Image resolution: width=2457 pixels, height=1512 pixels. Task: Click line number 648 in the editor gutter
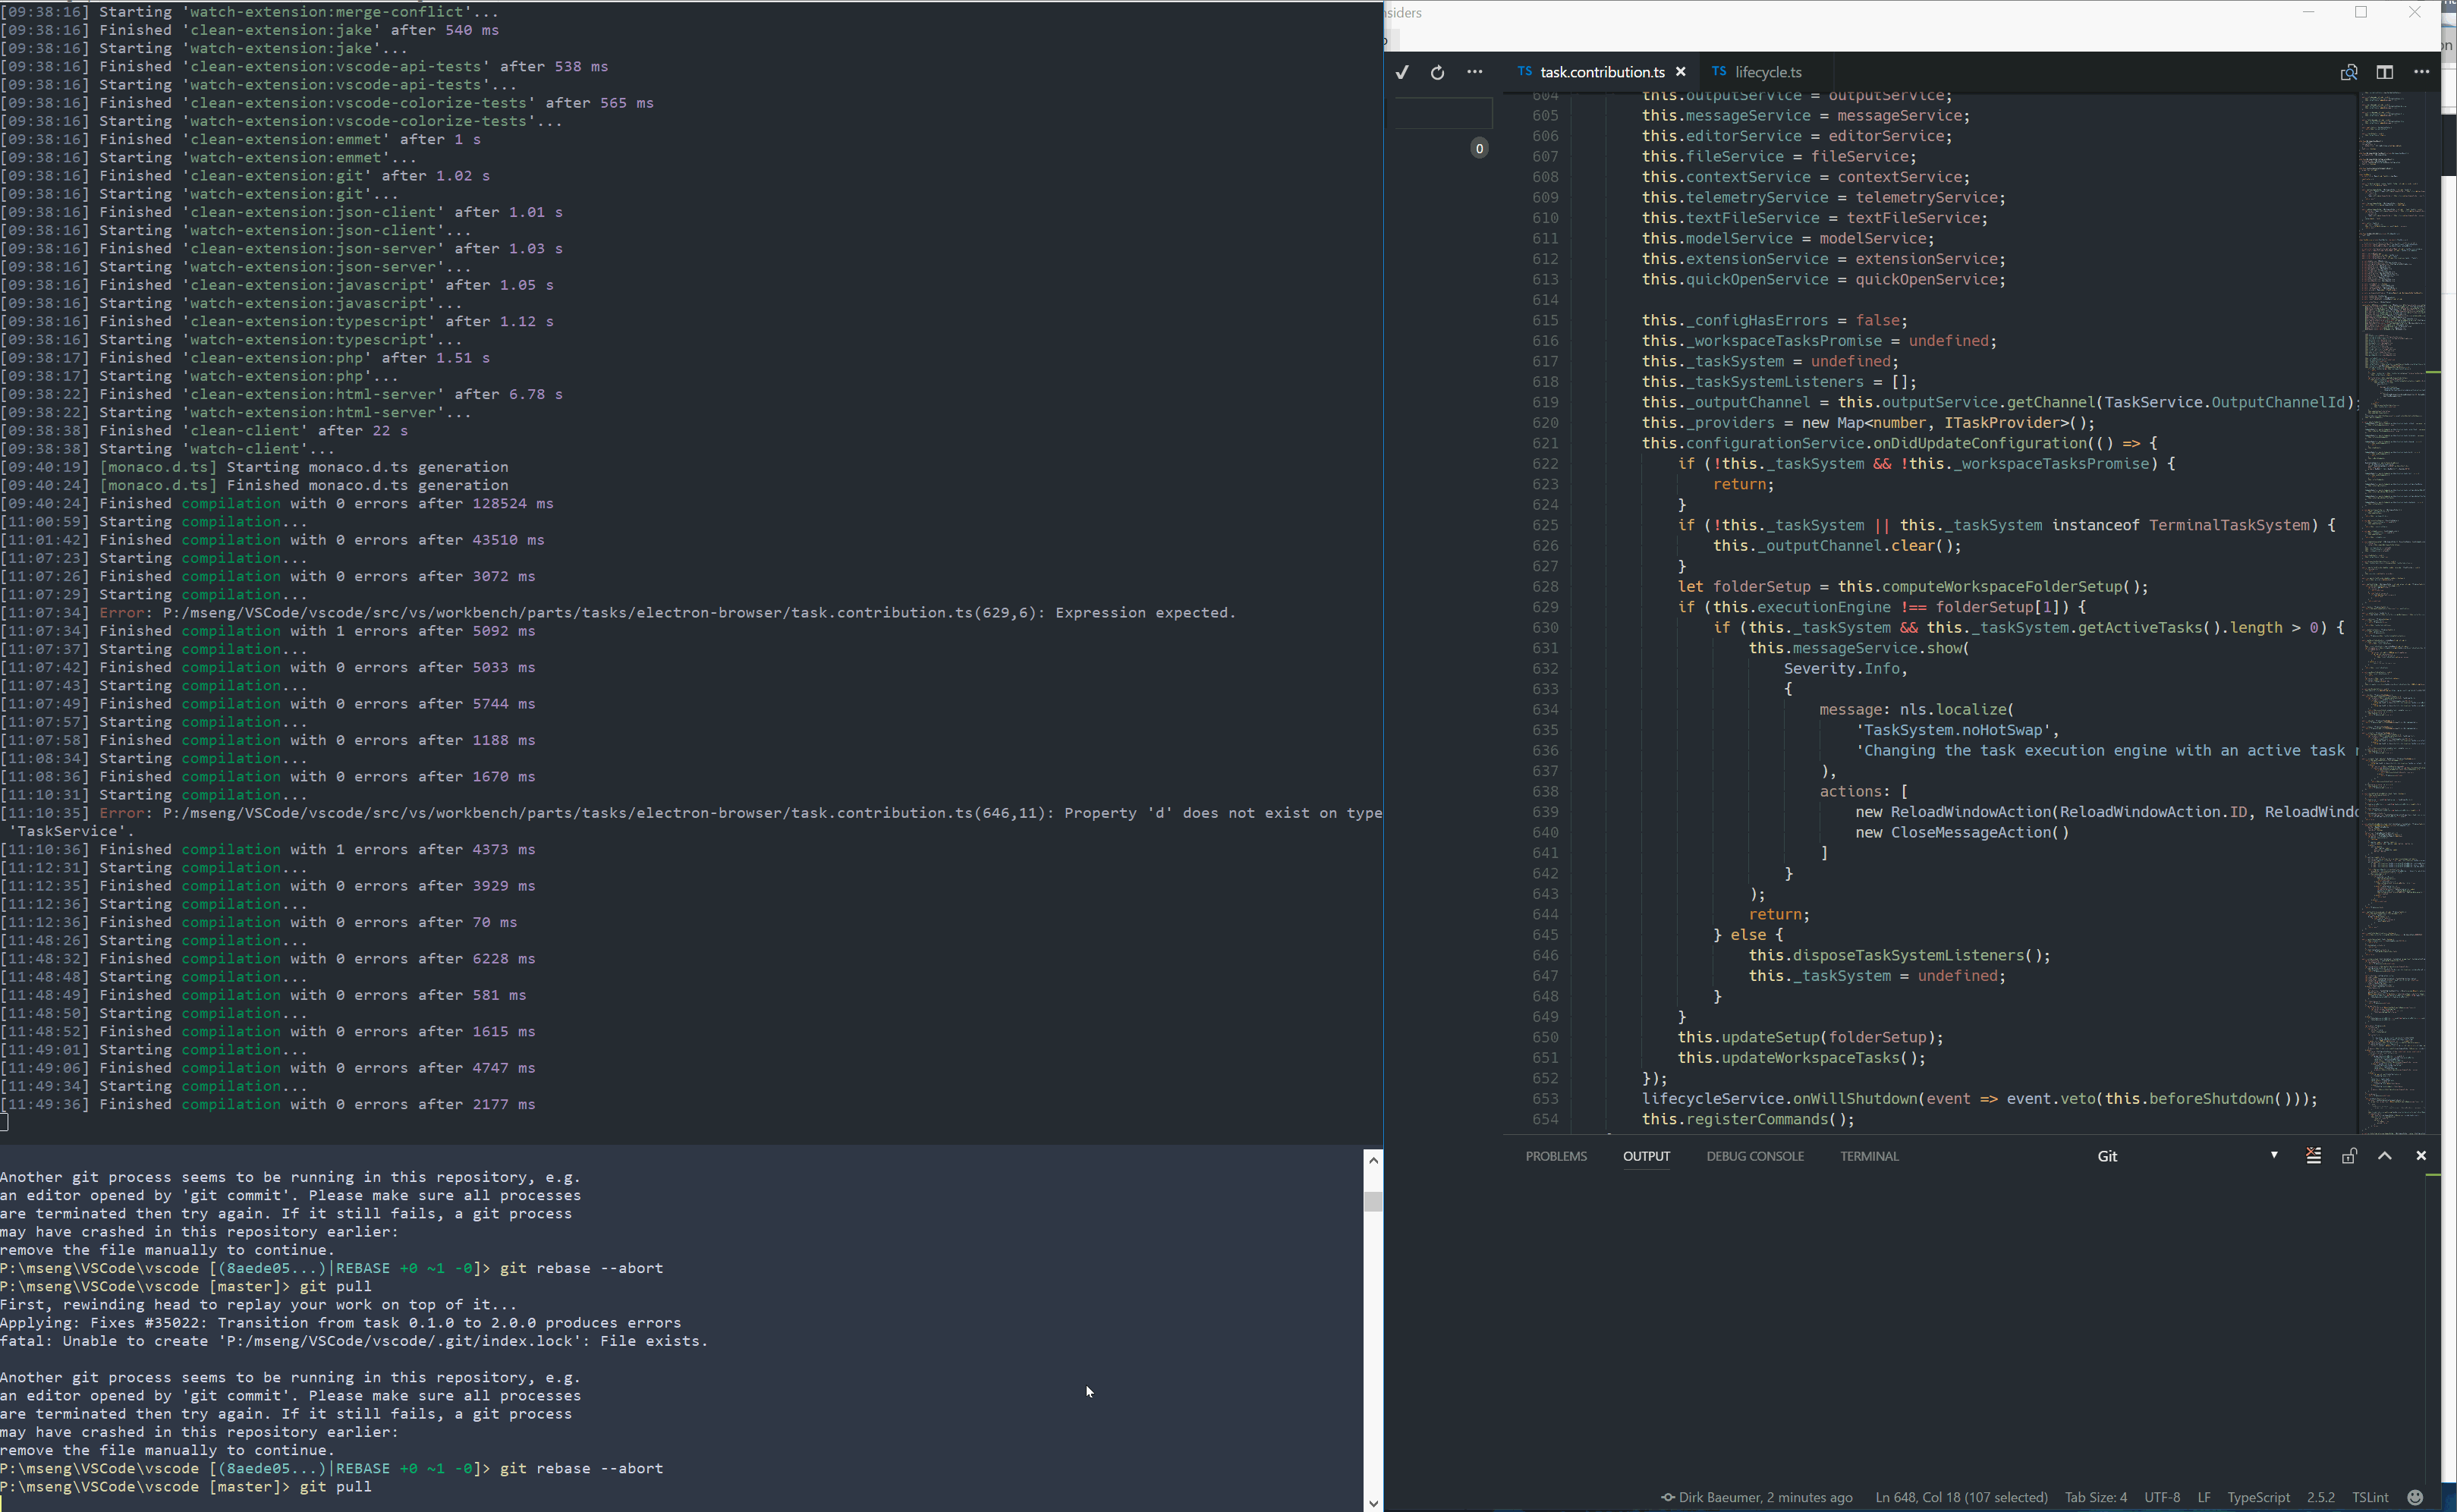1545,996
